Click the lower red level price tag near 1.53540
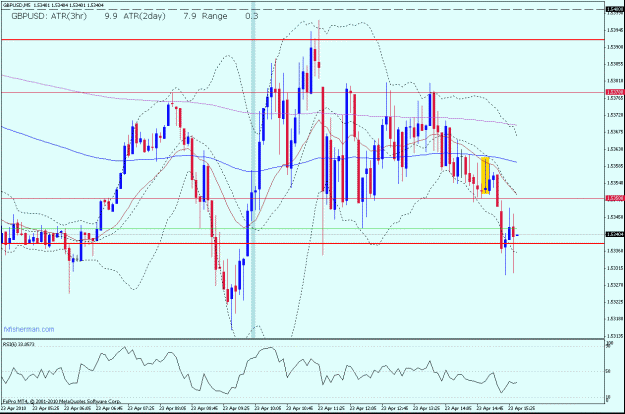 tap(615, 198)
